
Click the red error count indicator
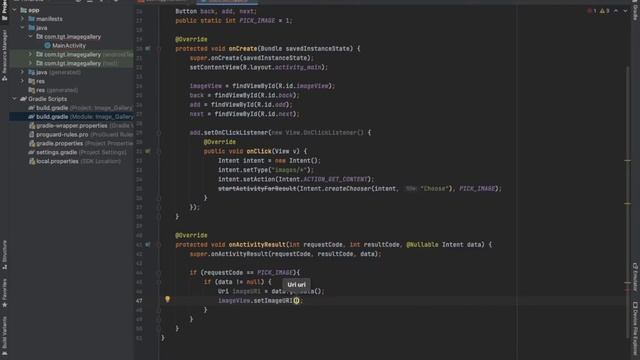[x=592, y=11]
